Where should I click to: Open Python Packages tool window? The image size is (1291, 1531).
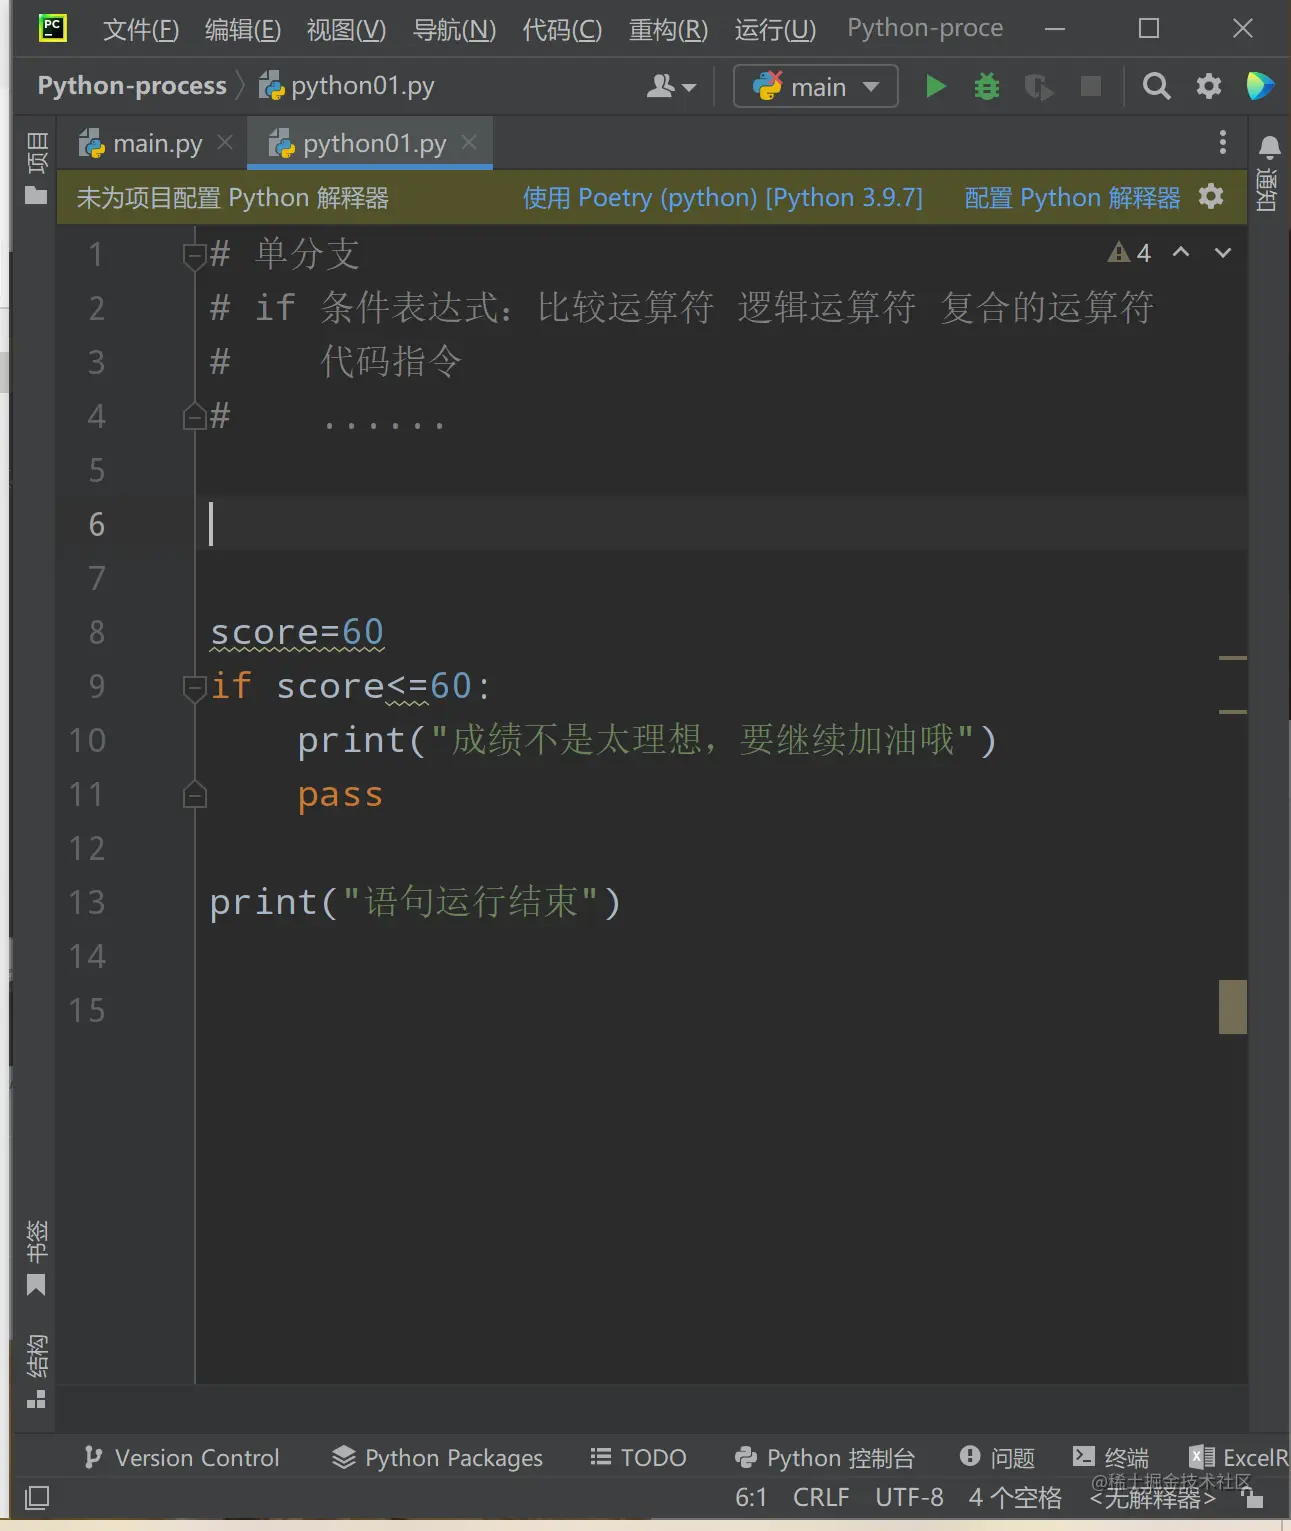[437, 1457]
